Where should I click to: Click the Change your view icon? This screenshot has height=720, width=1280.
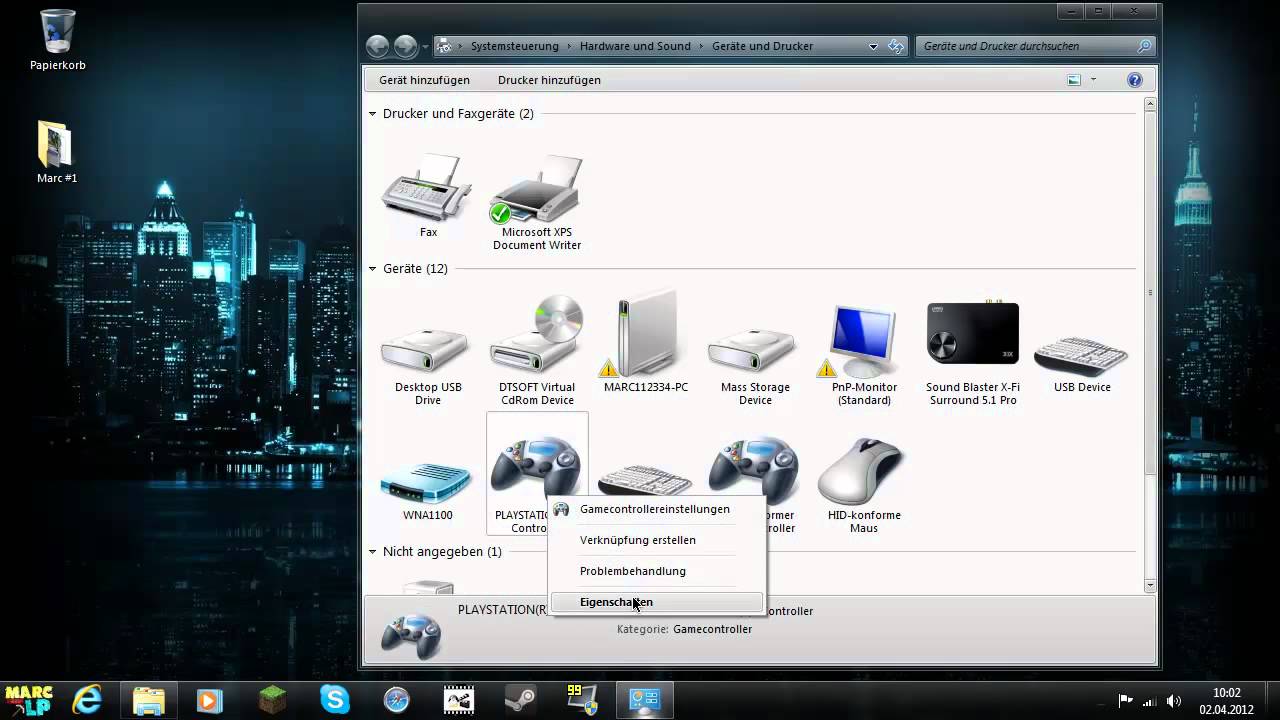(x=1074, y=80)
